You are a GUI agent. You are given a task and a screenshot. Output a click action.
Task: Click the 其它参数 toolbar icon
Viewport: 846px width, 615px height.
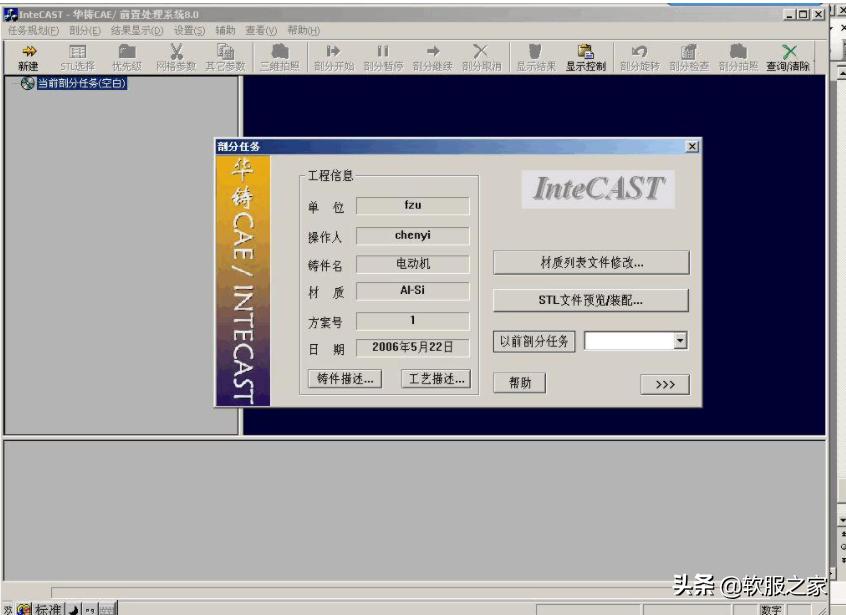(x=225, y=52)
